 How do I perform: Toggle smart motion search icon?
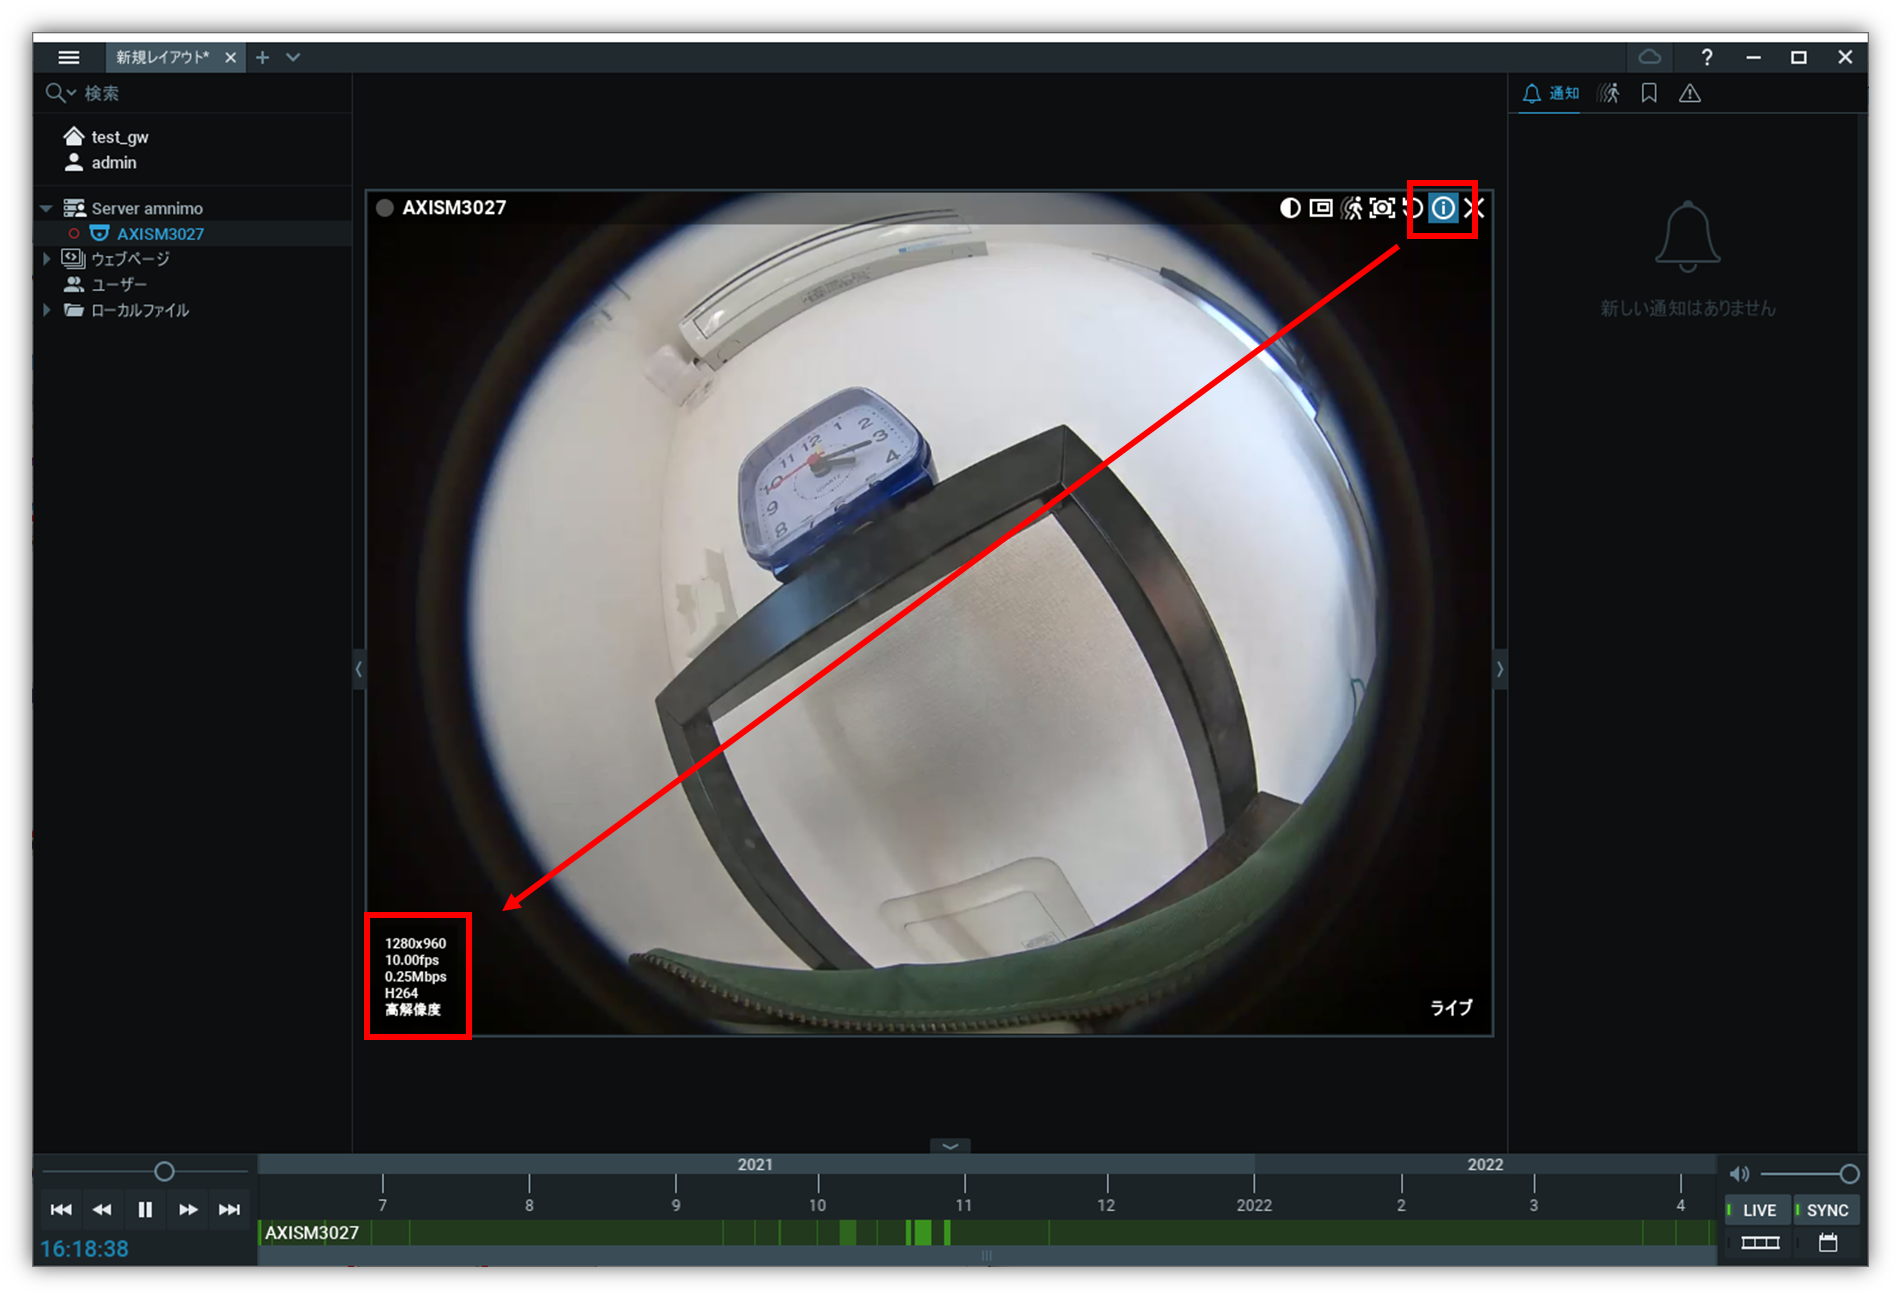click(x=1352, y=208)
